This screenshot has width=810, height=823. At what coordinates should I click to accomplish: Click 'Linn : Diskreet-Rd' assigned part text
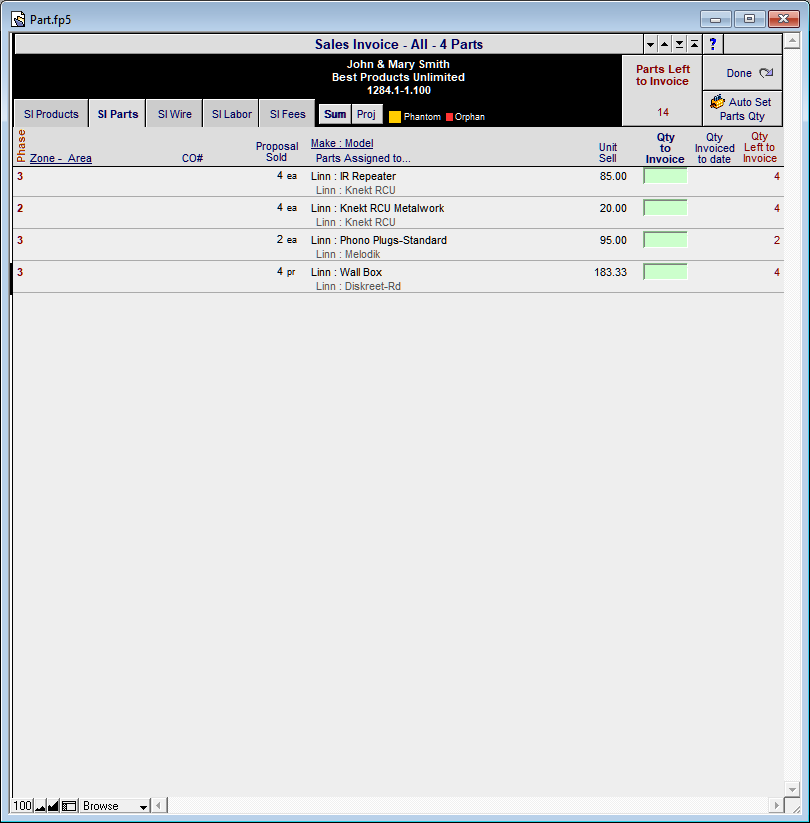(359, 286)
